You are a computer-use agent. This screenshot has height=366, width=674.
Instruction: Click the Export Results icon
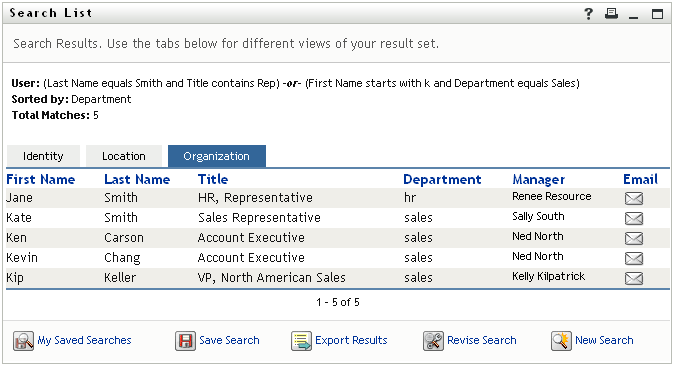click(301, 341)
